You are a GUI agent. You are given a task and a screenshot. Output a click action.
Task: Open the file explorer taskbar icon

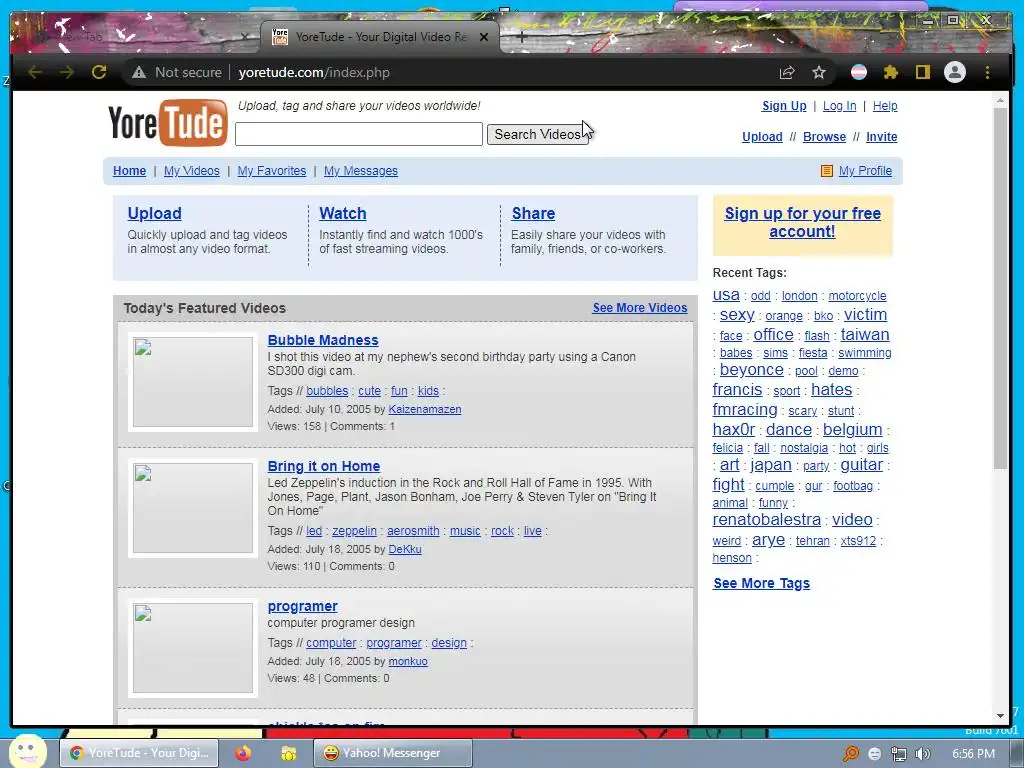pyautogui.click(x=288, y=753)
